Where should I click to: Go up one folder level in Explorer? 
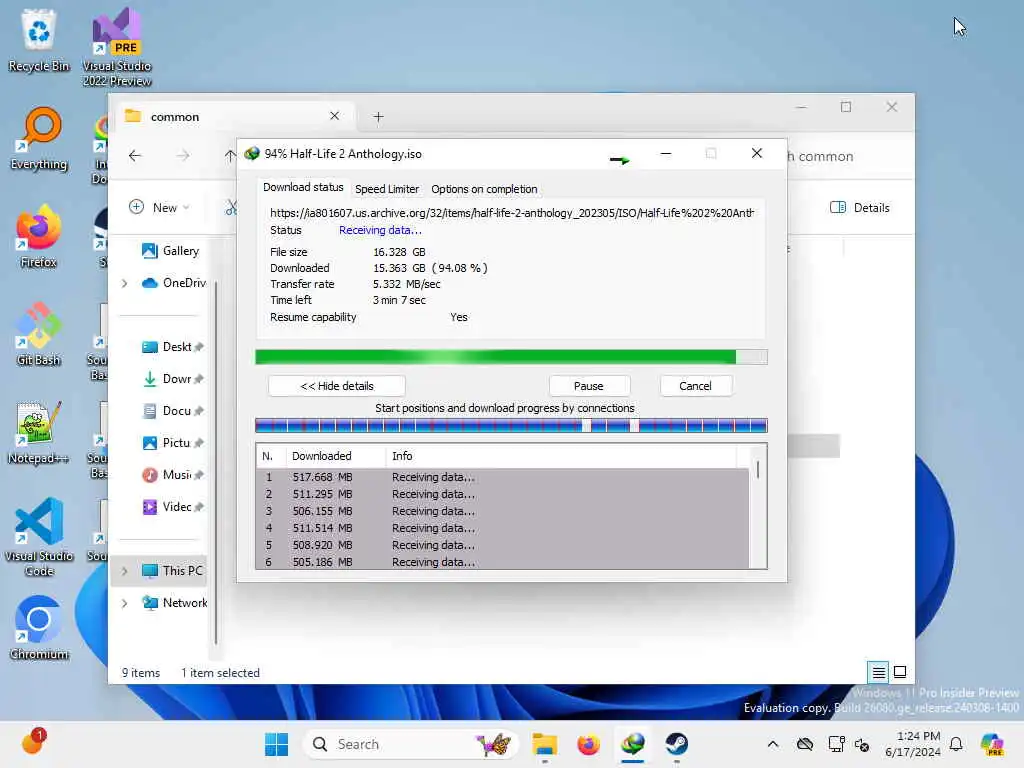pyautogui.click(x=229, y=155)
